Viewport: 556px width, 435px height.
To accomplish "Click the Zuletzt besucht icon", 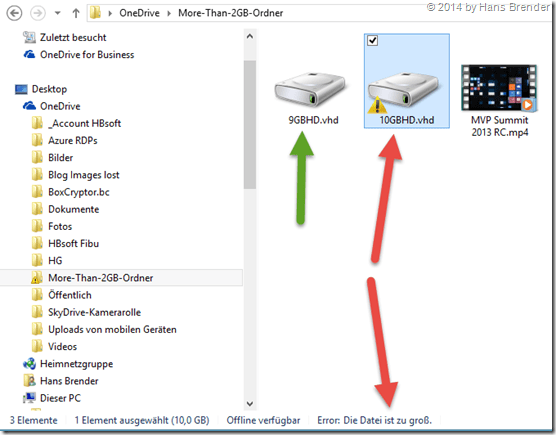I will [29, 37].
